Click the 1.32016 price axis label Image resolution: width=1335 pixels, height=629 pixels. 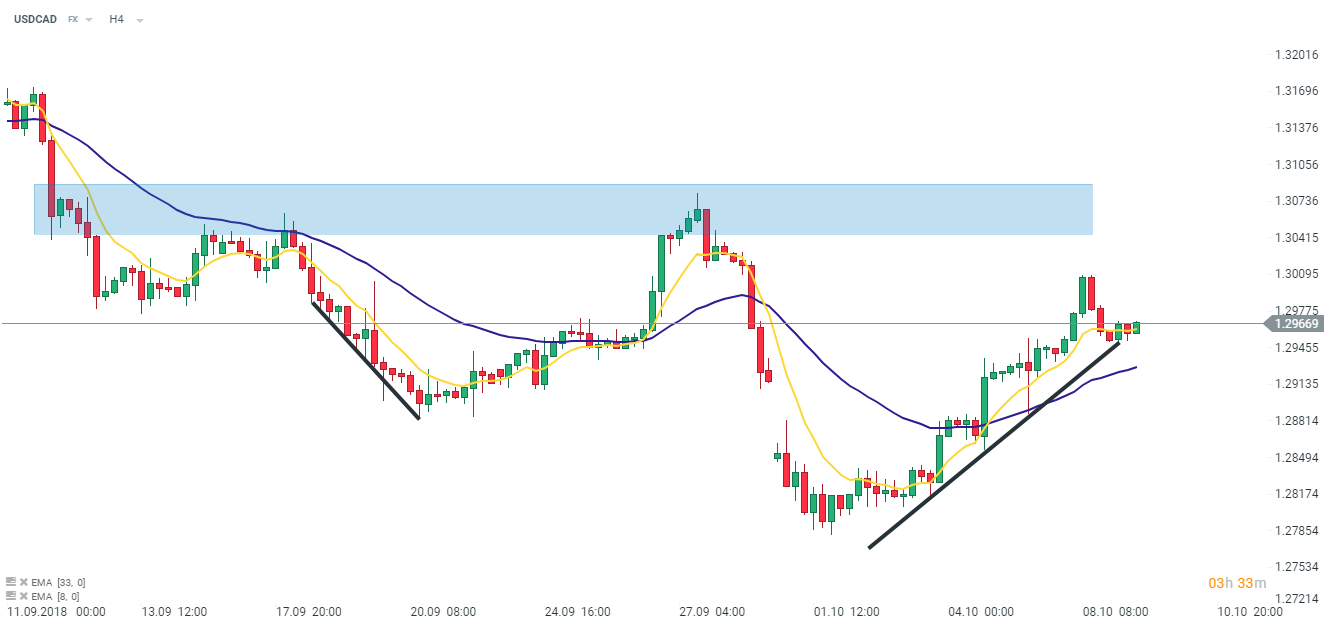1297,55
